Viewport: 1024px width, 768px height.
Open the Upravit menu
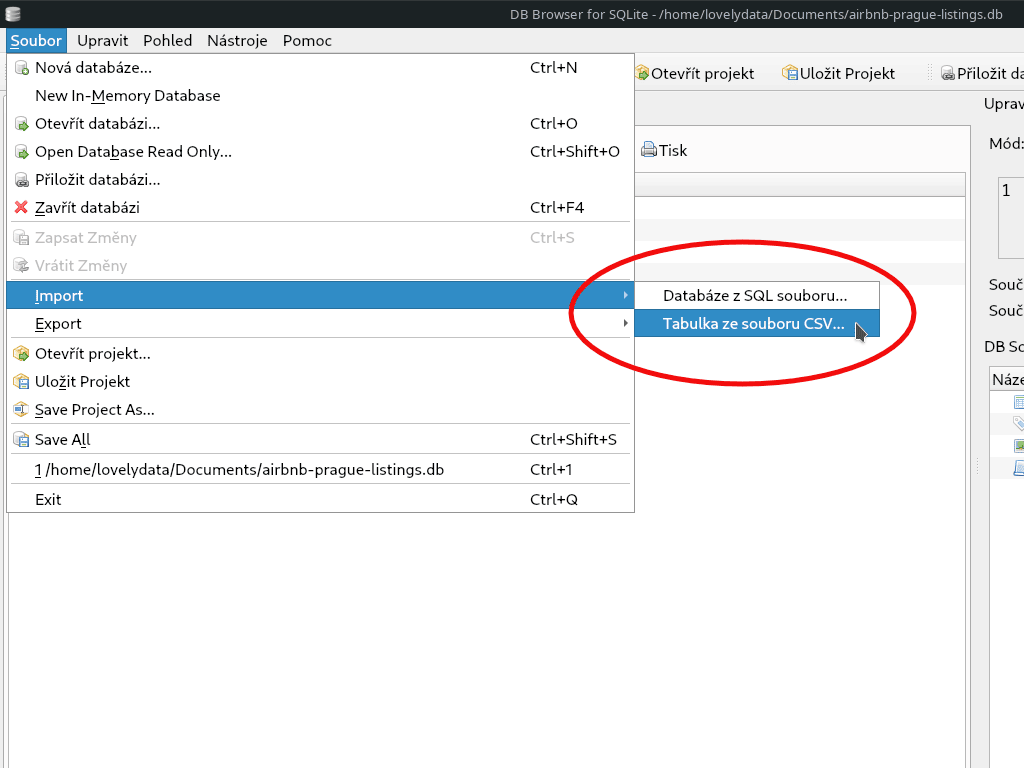(103, 40)
